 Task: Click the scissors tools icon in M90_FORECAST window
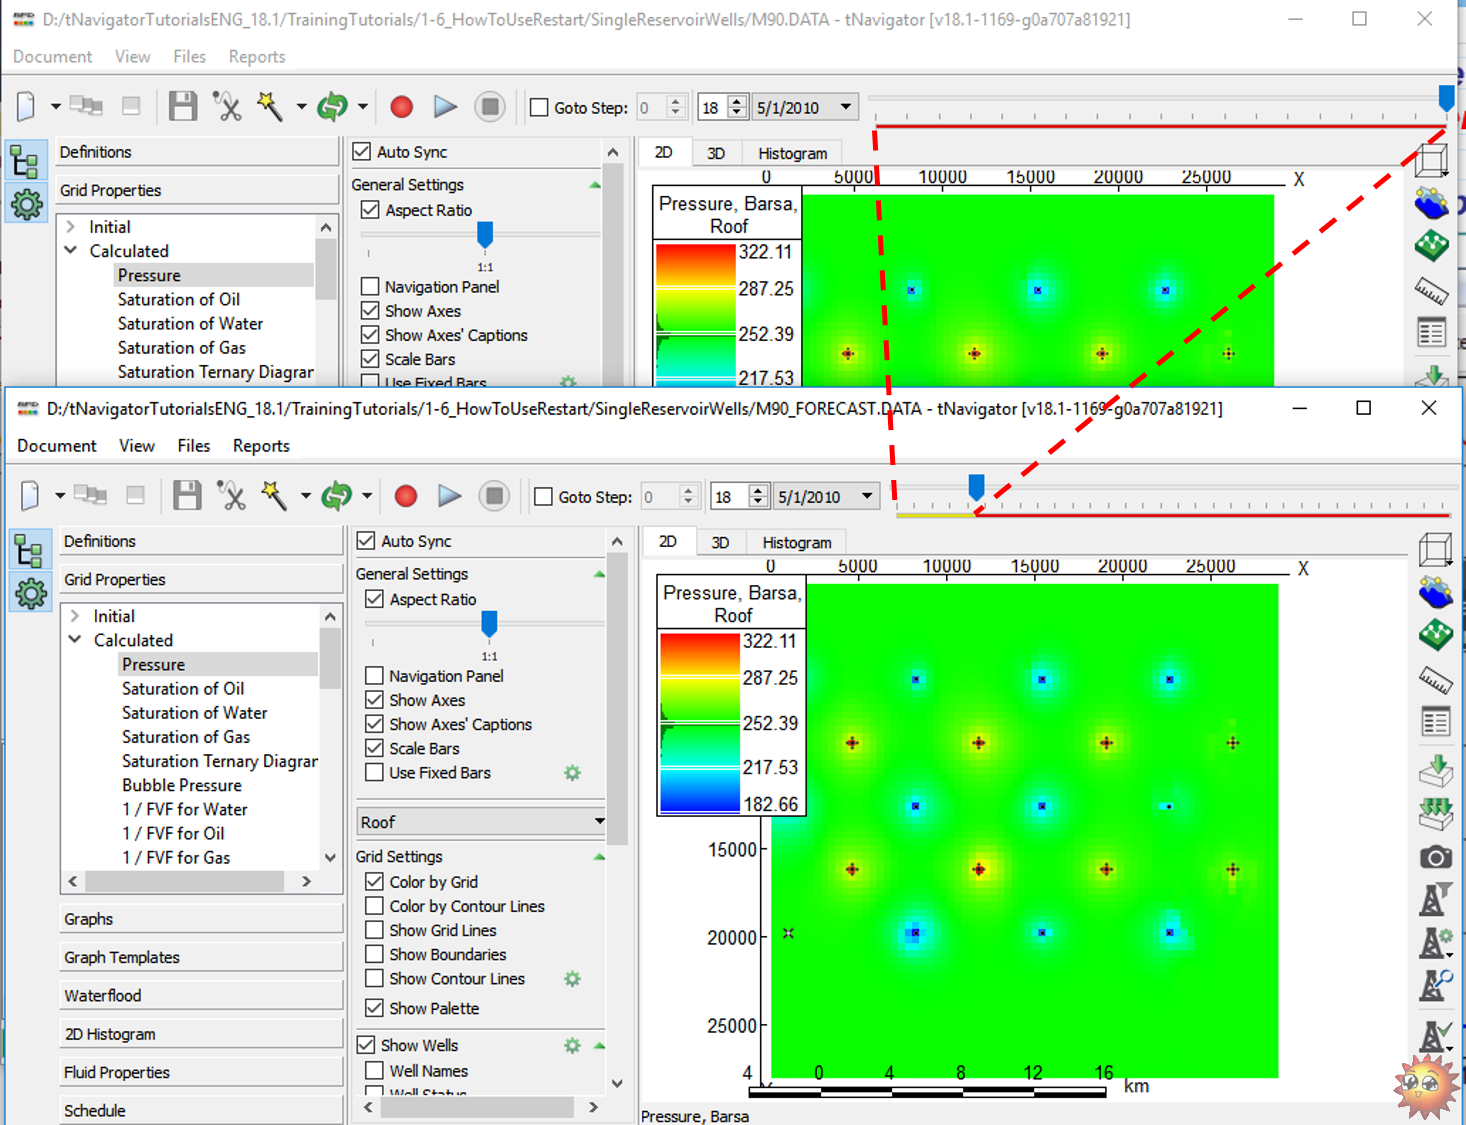tap(231, 496)
